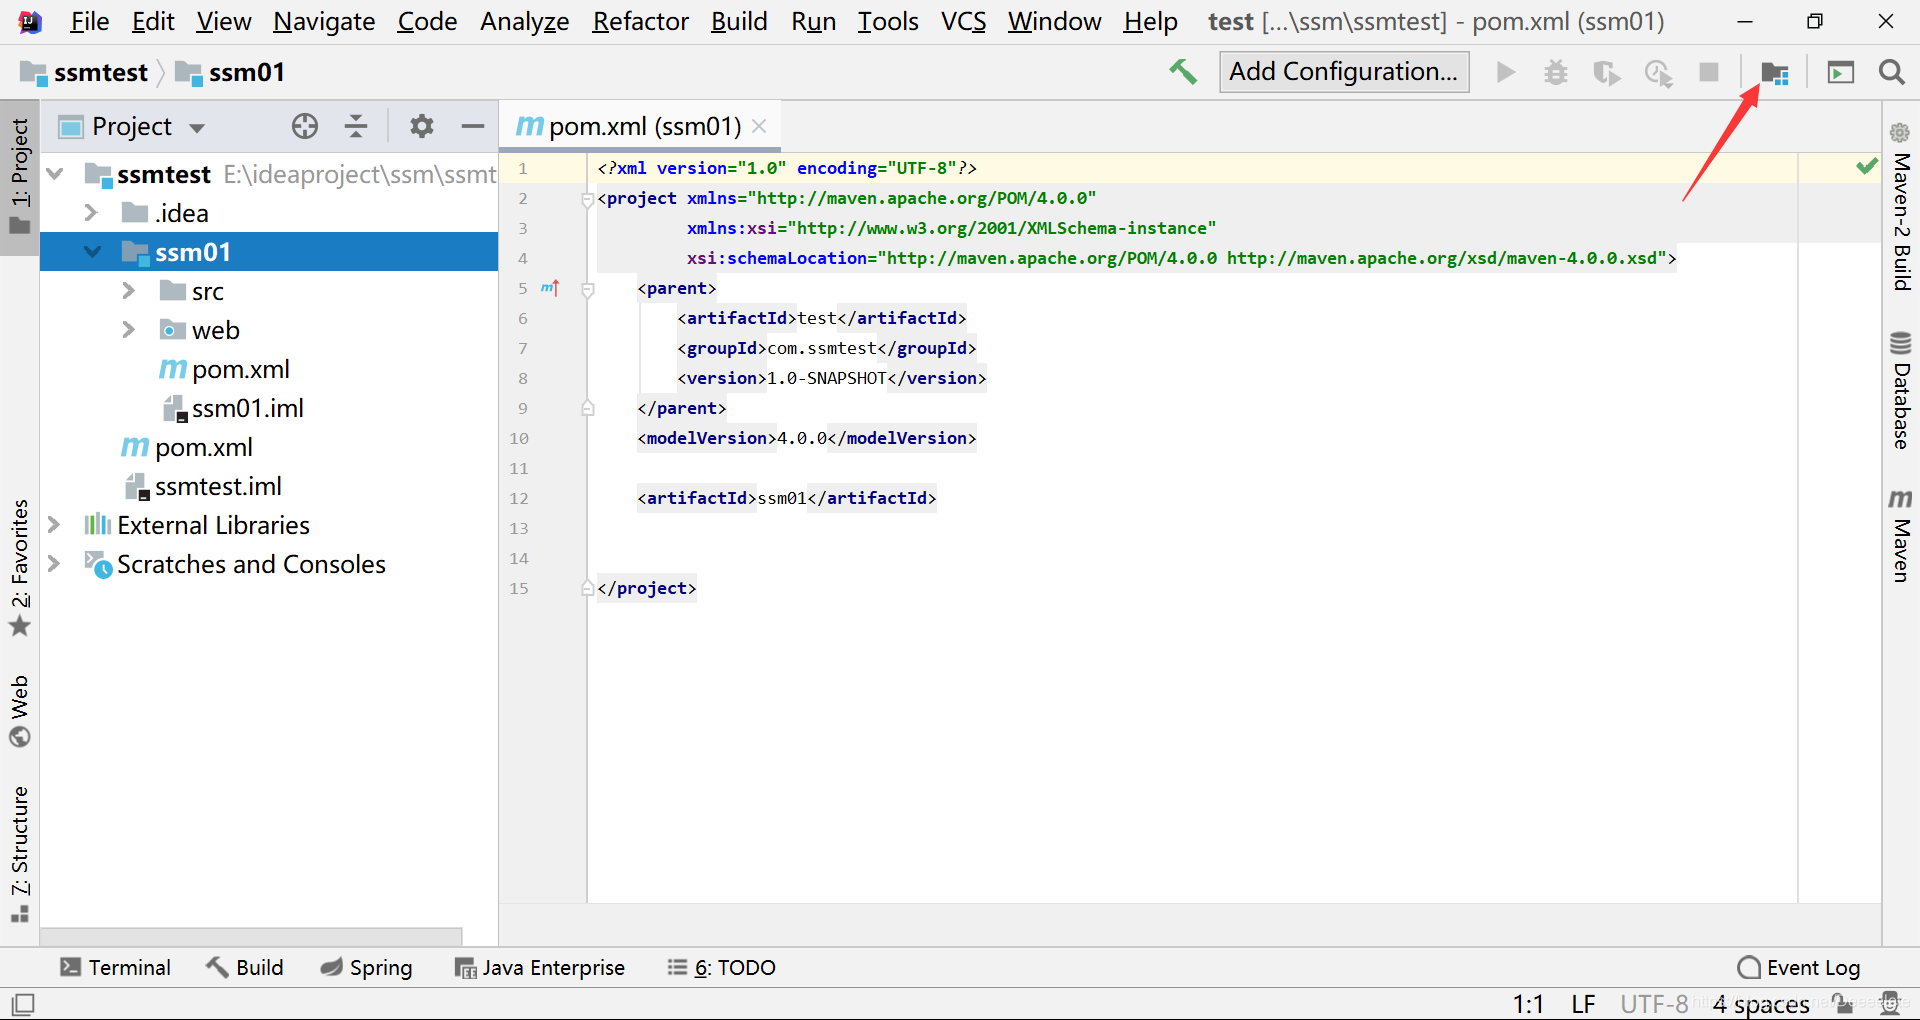Open the File menu

coord(89,21)
